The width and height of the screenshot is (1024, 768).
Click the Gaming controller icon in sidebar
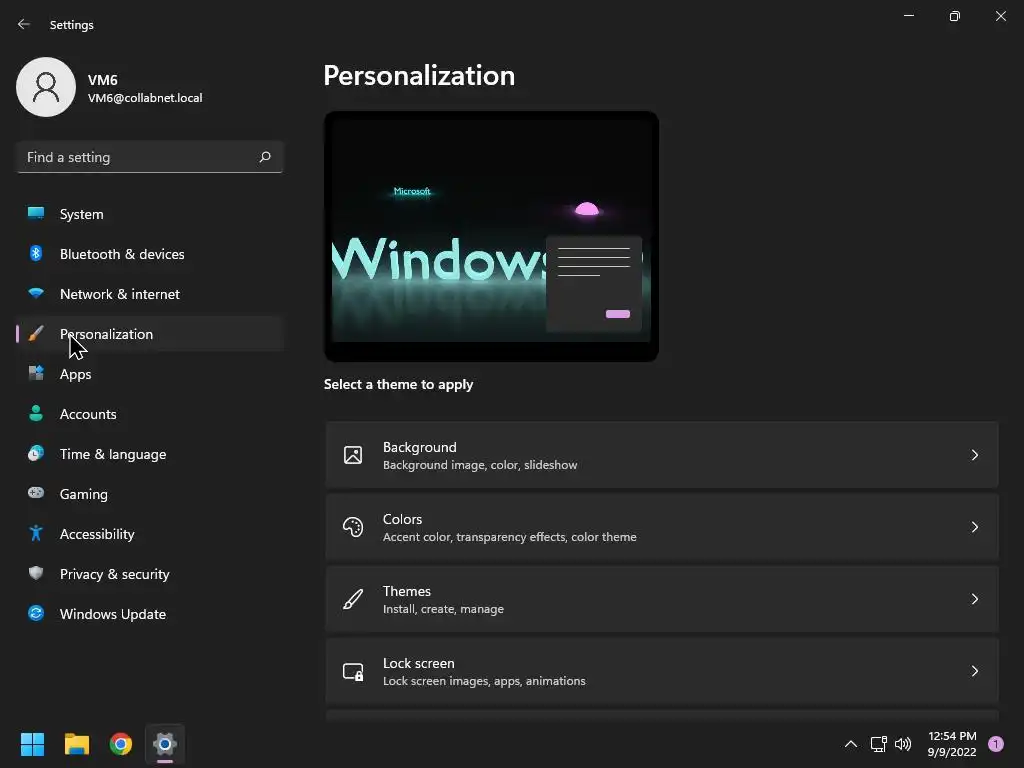[36, 492]
